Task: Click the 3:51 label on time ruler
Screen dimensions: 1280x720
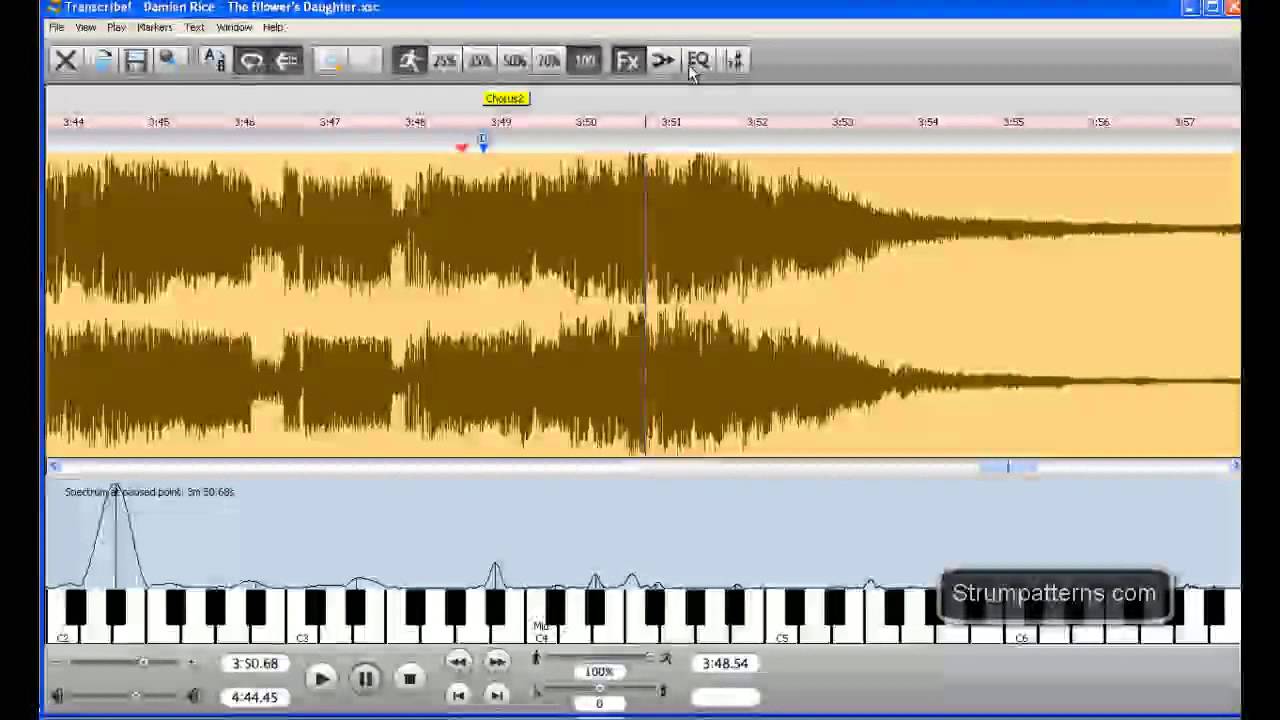Action: (x=671, y=122)
